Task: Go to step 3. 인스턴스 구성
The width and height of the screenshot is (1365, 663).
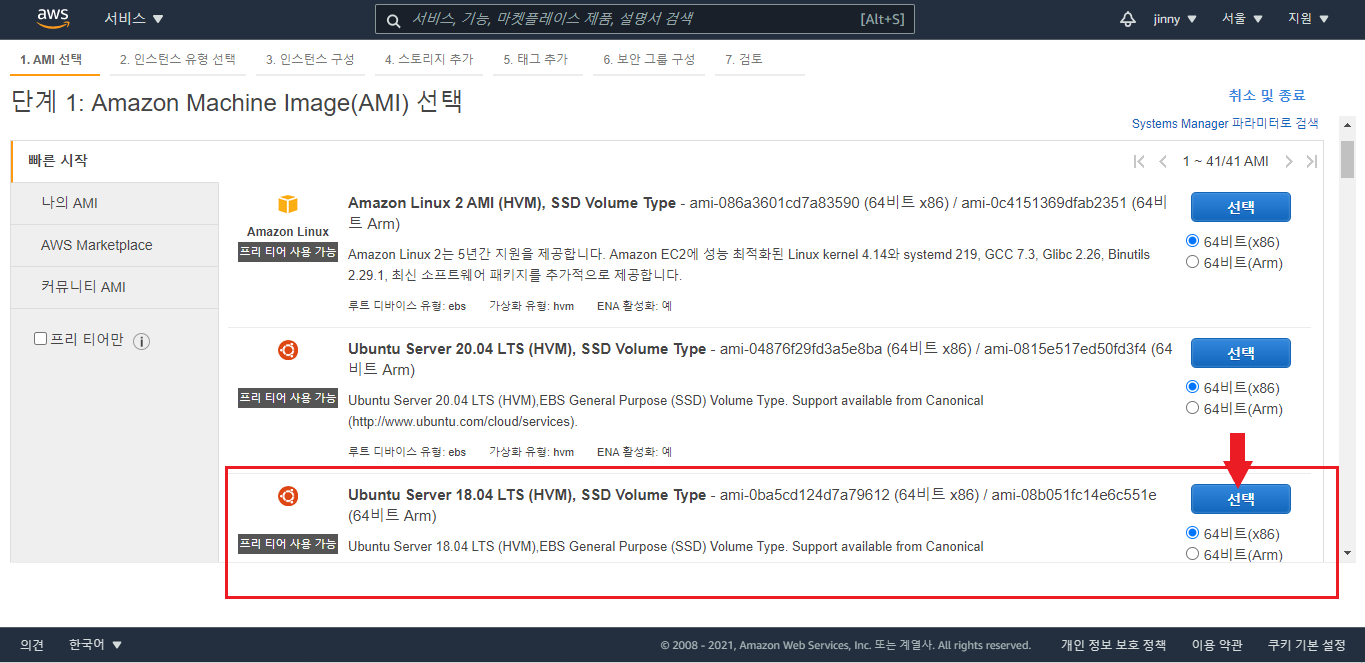Action: click(x=310, y=59)
